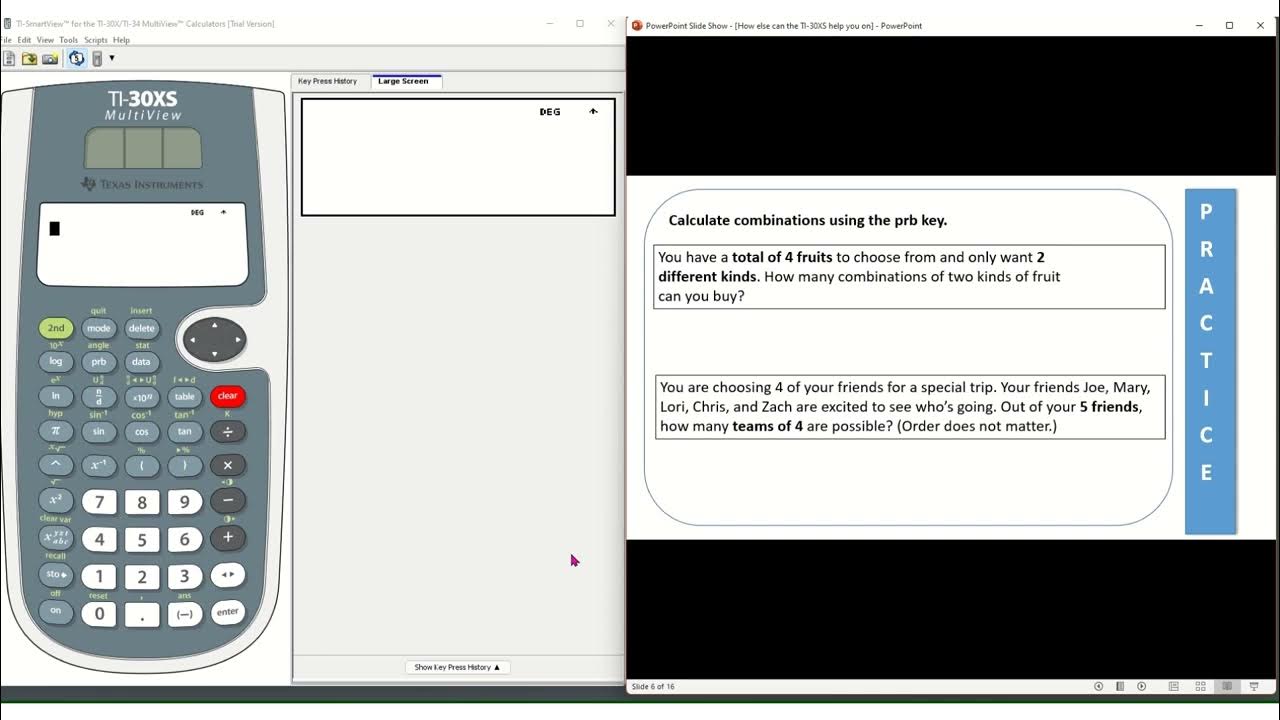Click the plus key

point(228,537)
